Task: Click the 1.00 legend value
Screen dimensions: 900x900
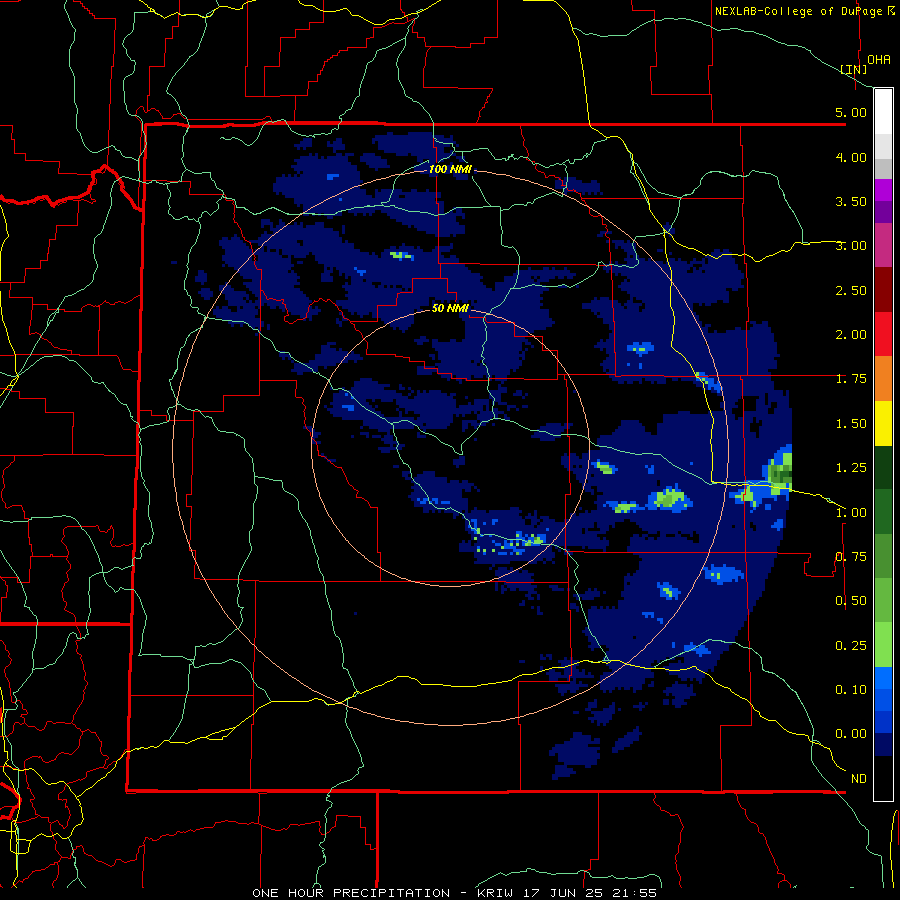Action: [x=851, y=513]
